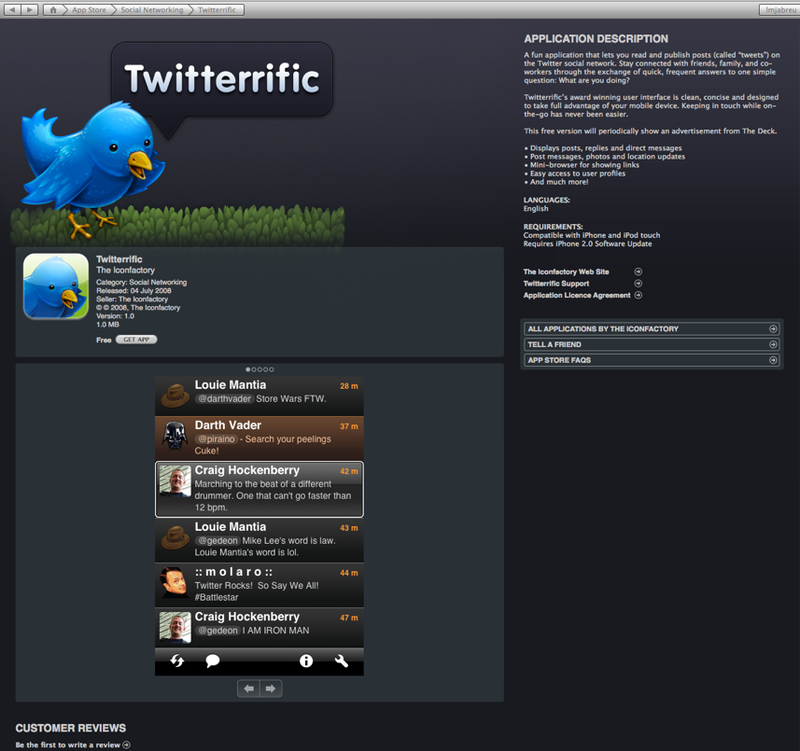Click the 'Version: 1.0' text

115,316
